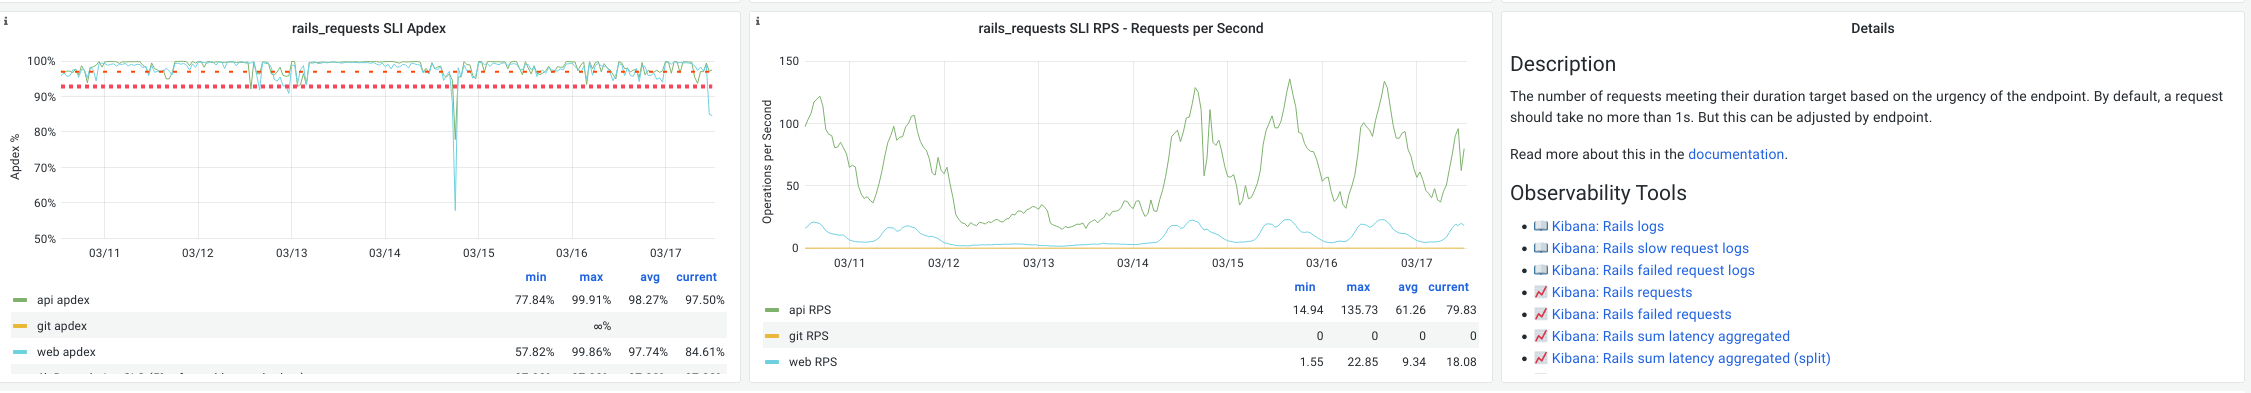Click cyan color swatch for web apdex
Viewport: 2251px width, 393px height.
pos(20,352)
